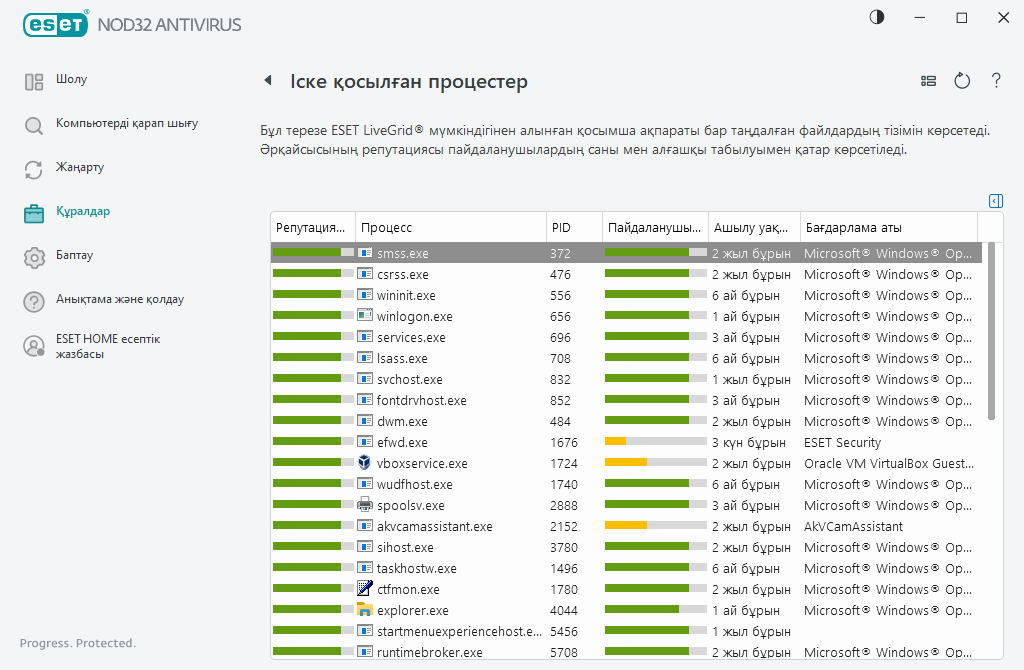Open the Шолу overview section
This screenshot has width=1024, height=670.
tap(71, 80)
